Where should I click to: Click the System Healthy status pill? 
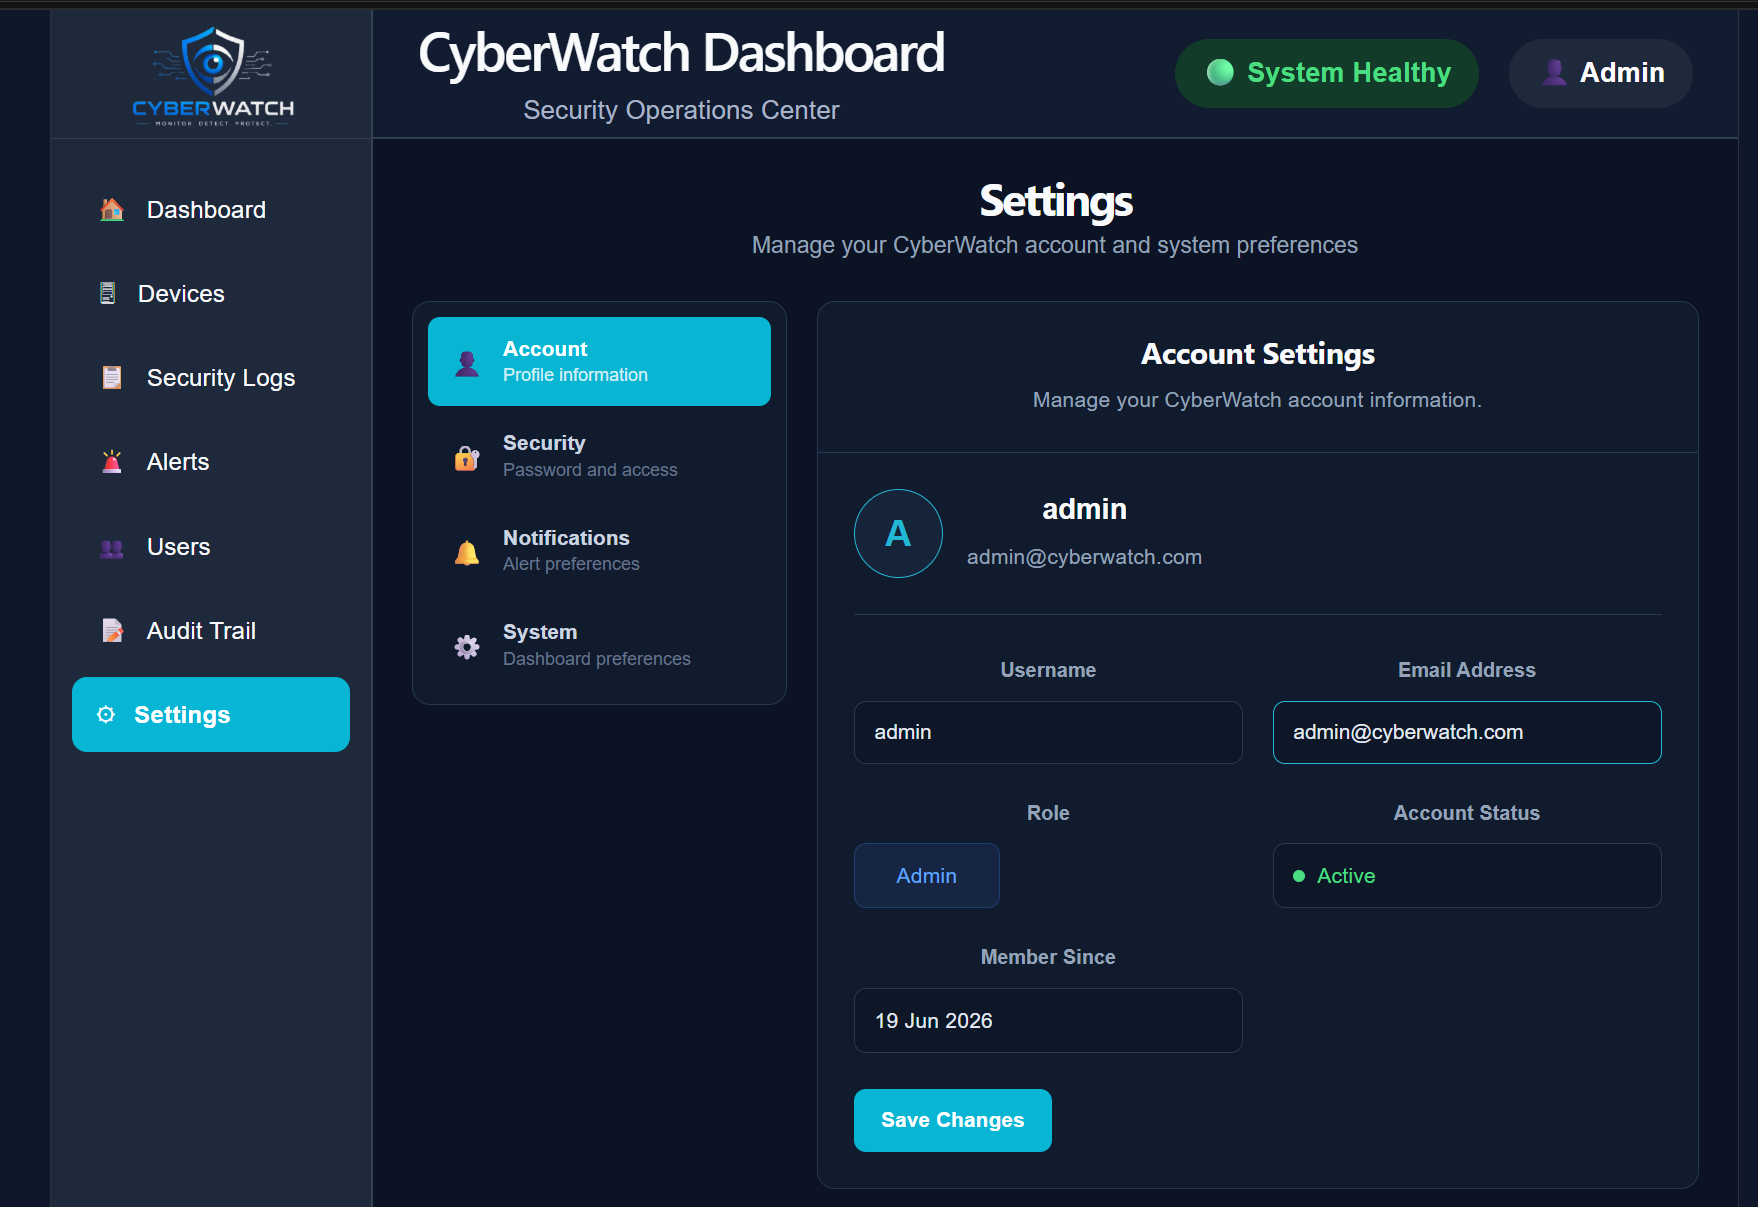point(1327,73)
